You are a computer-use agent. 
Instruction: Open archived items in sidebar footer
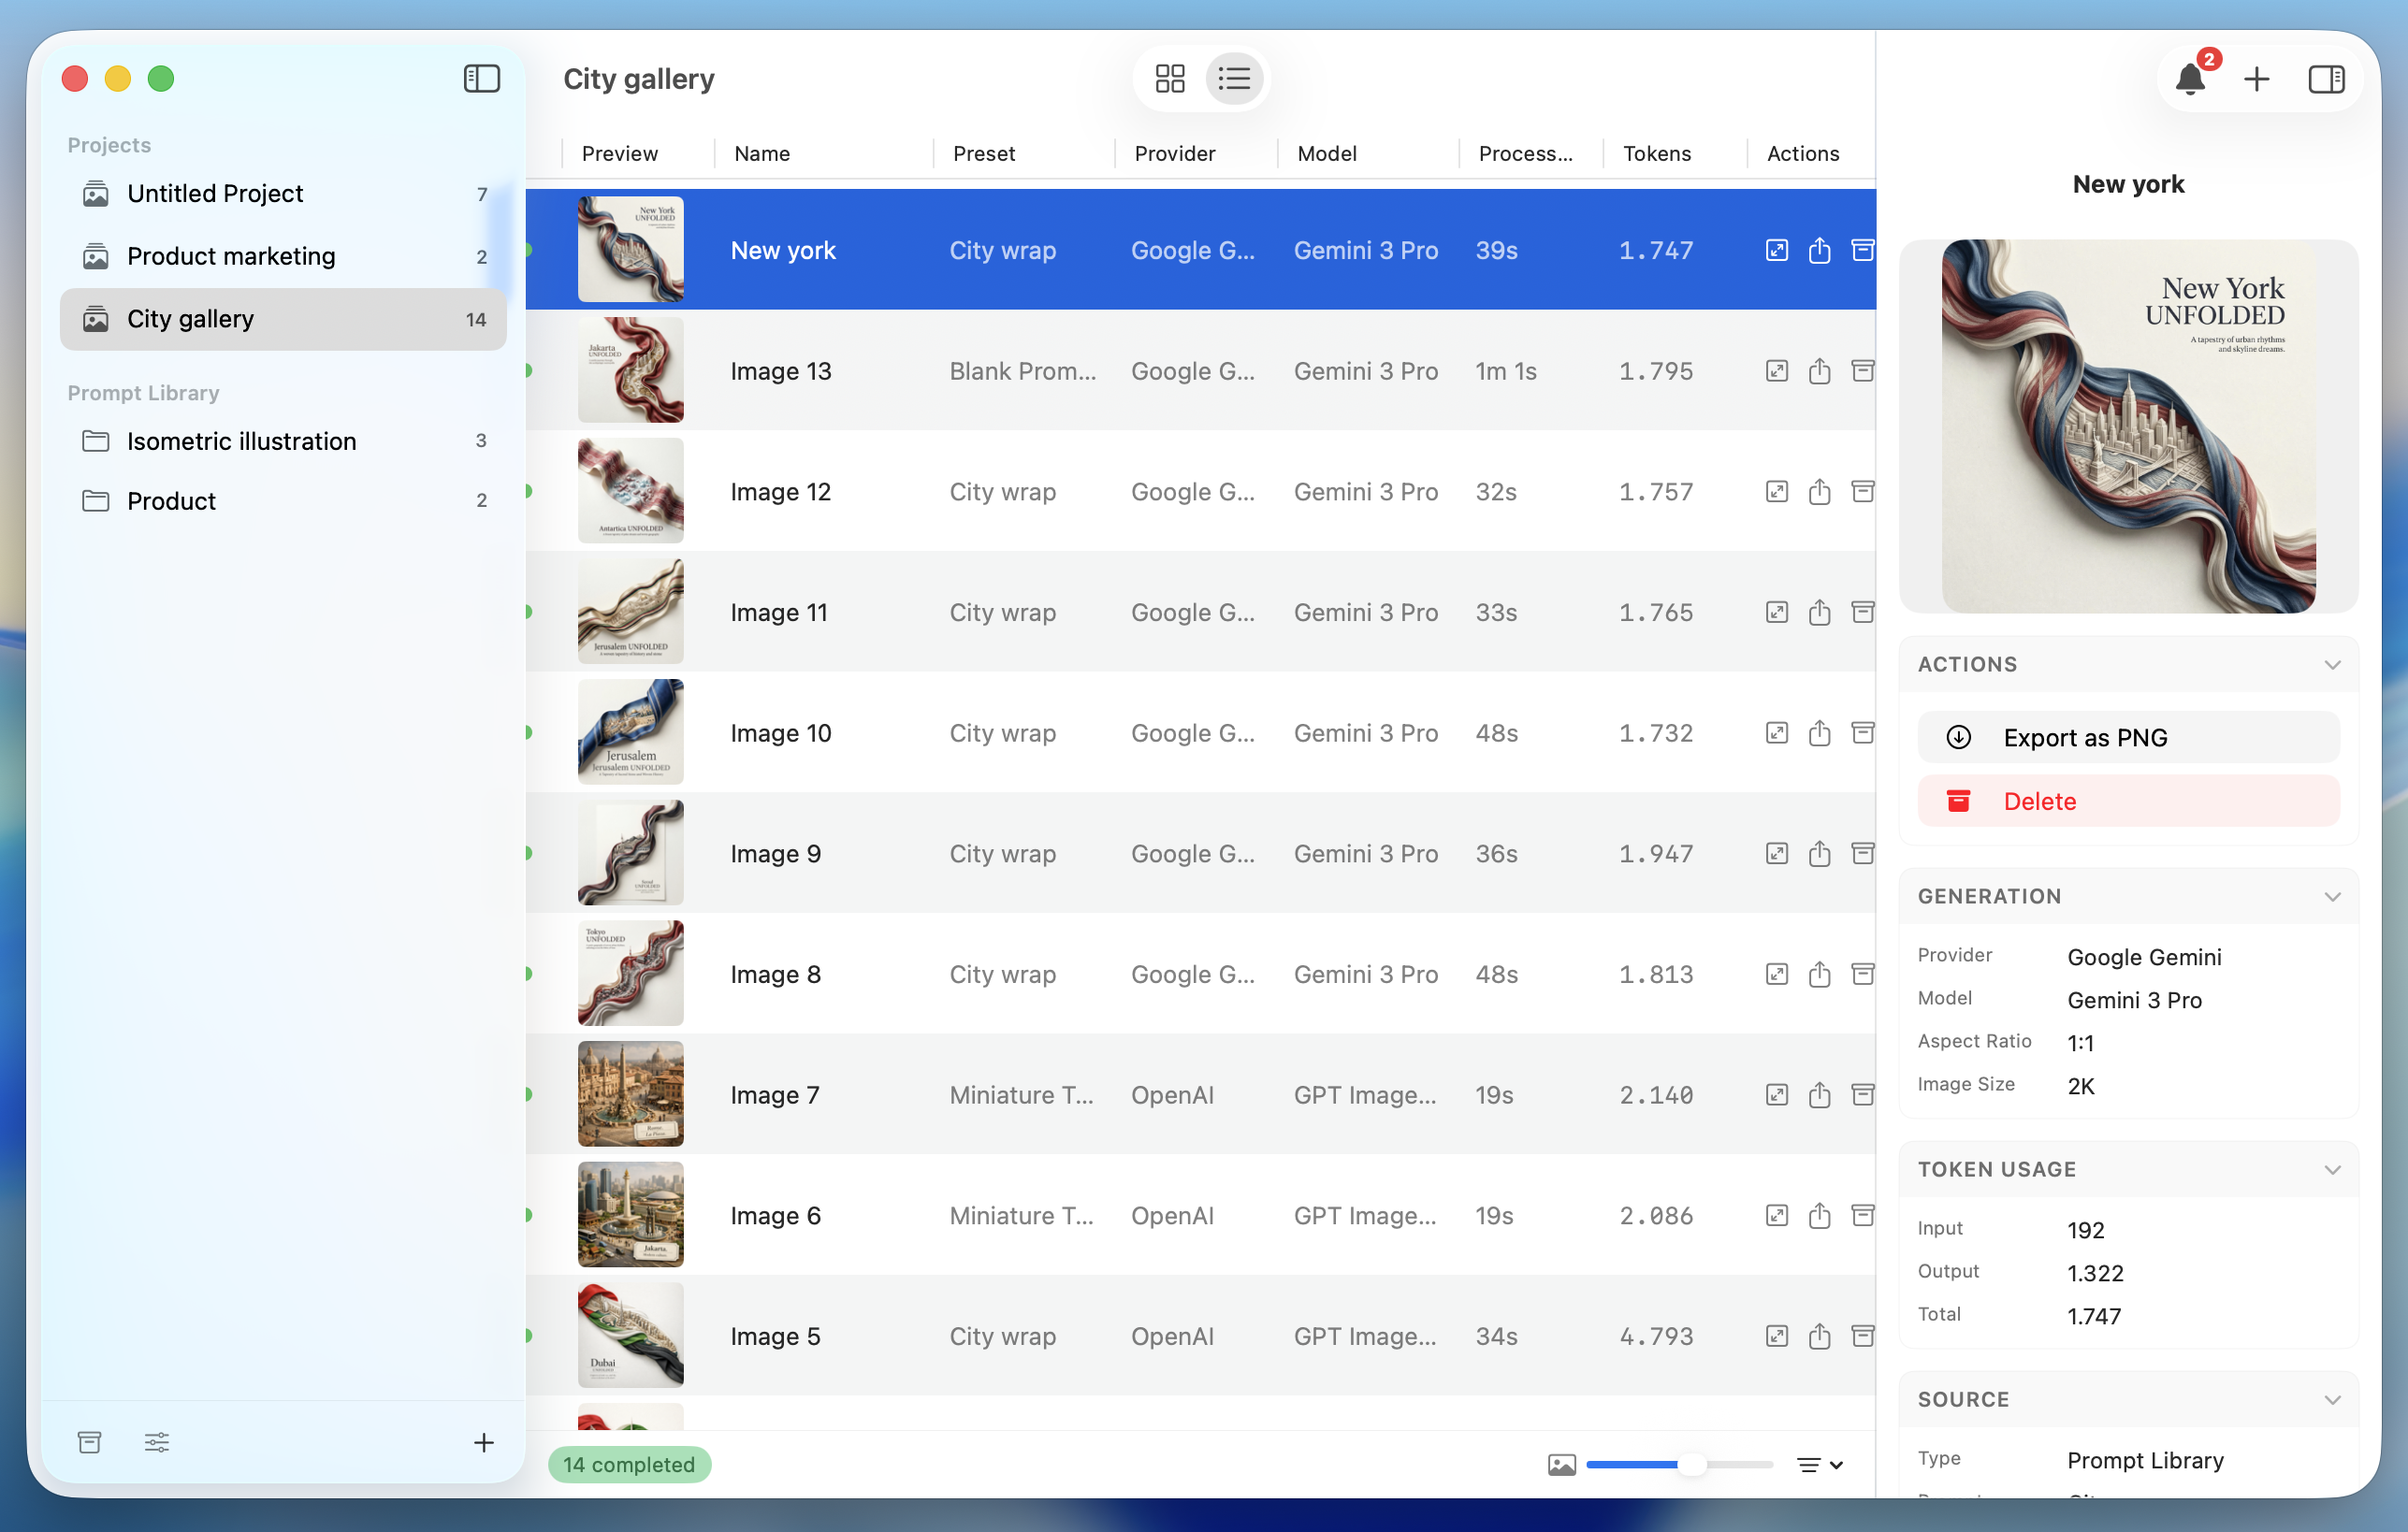(x=89, y=1442)
